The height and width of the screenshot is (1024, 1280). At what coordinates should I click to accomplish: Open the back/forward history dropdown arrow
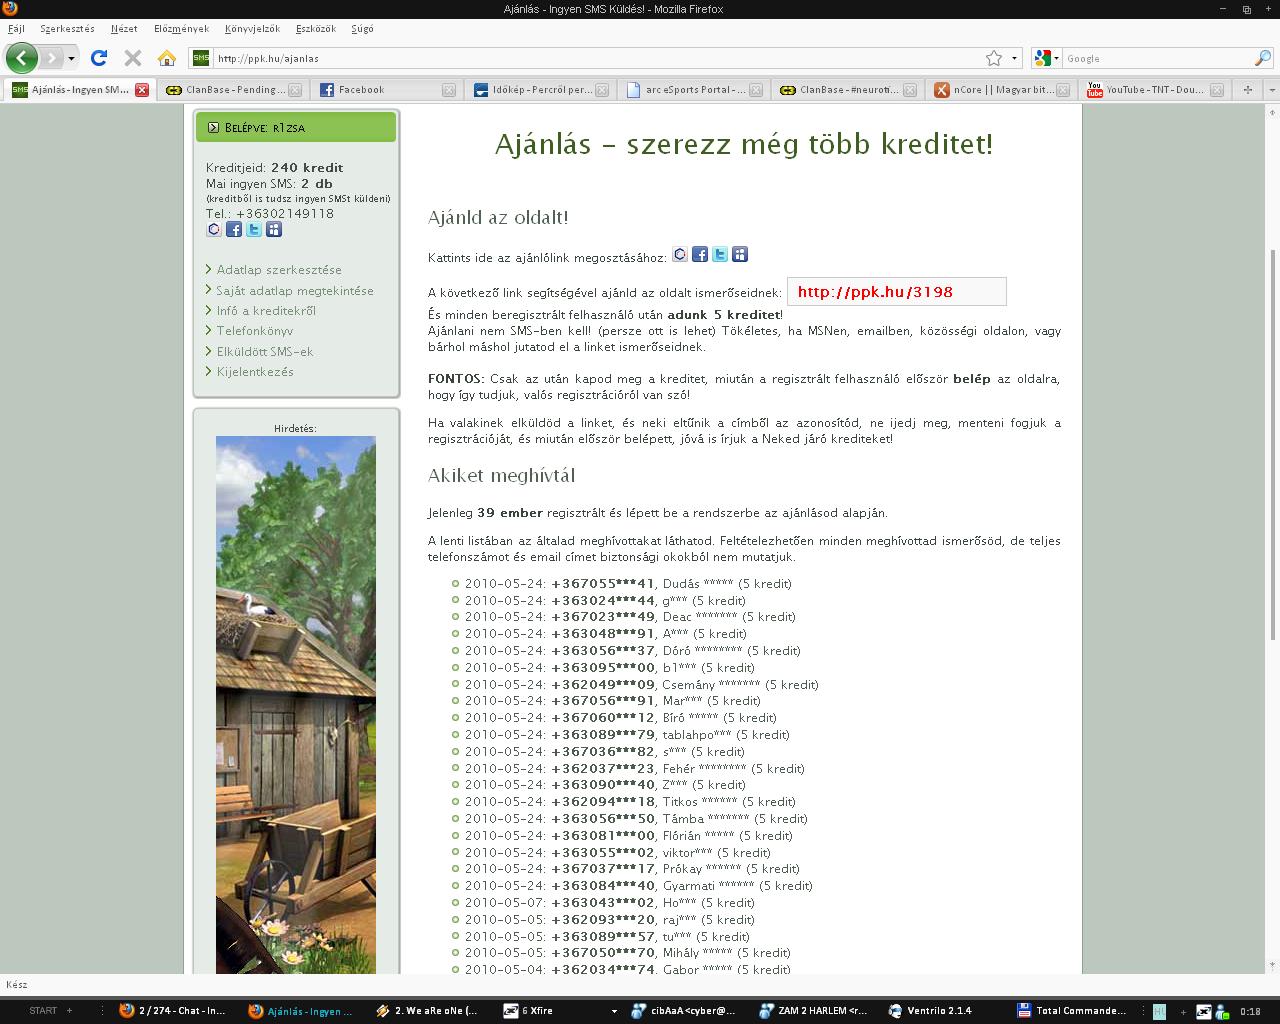[x=71, y=58]
